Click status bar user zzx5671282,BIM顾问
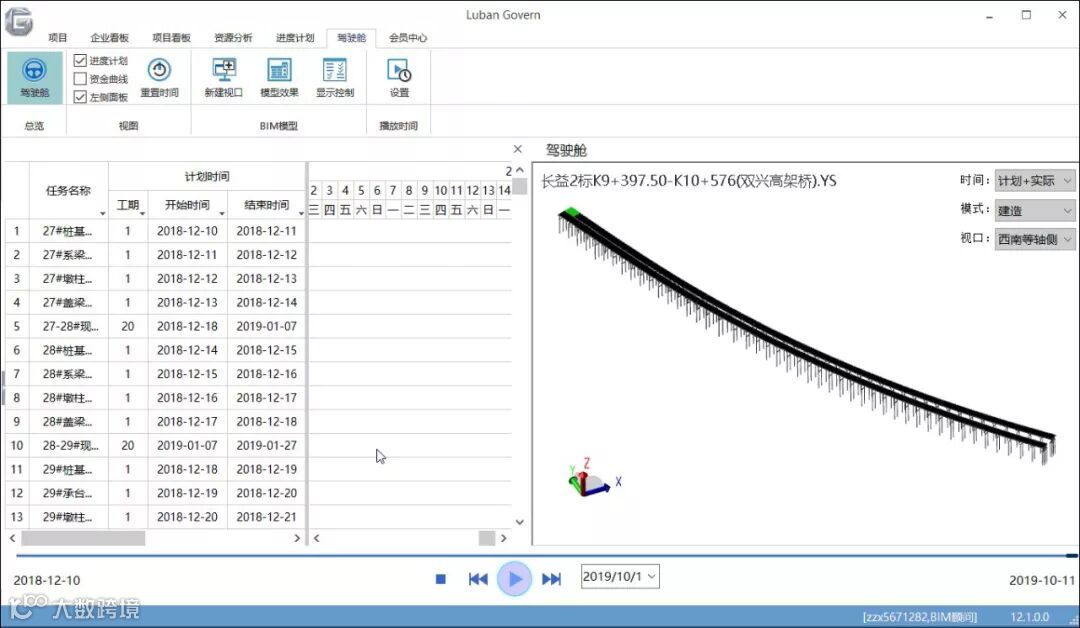Viewport: 1080px width, 628px height. [x=920, y=617]
